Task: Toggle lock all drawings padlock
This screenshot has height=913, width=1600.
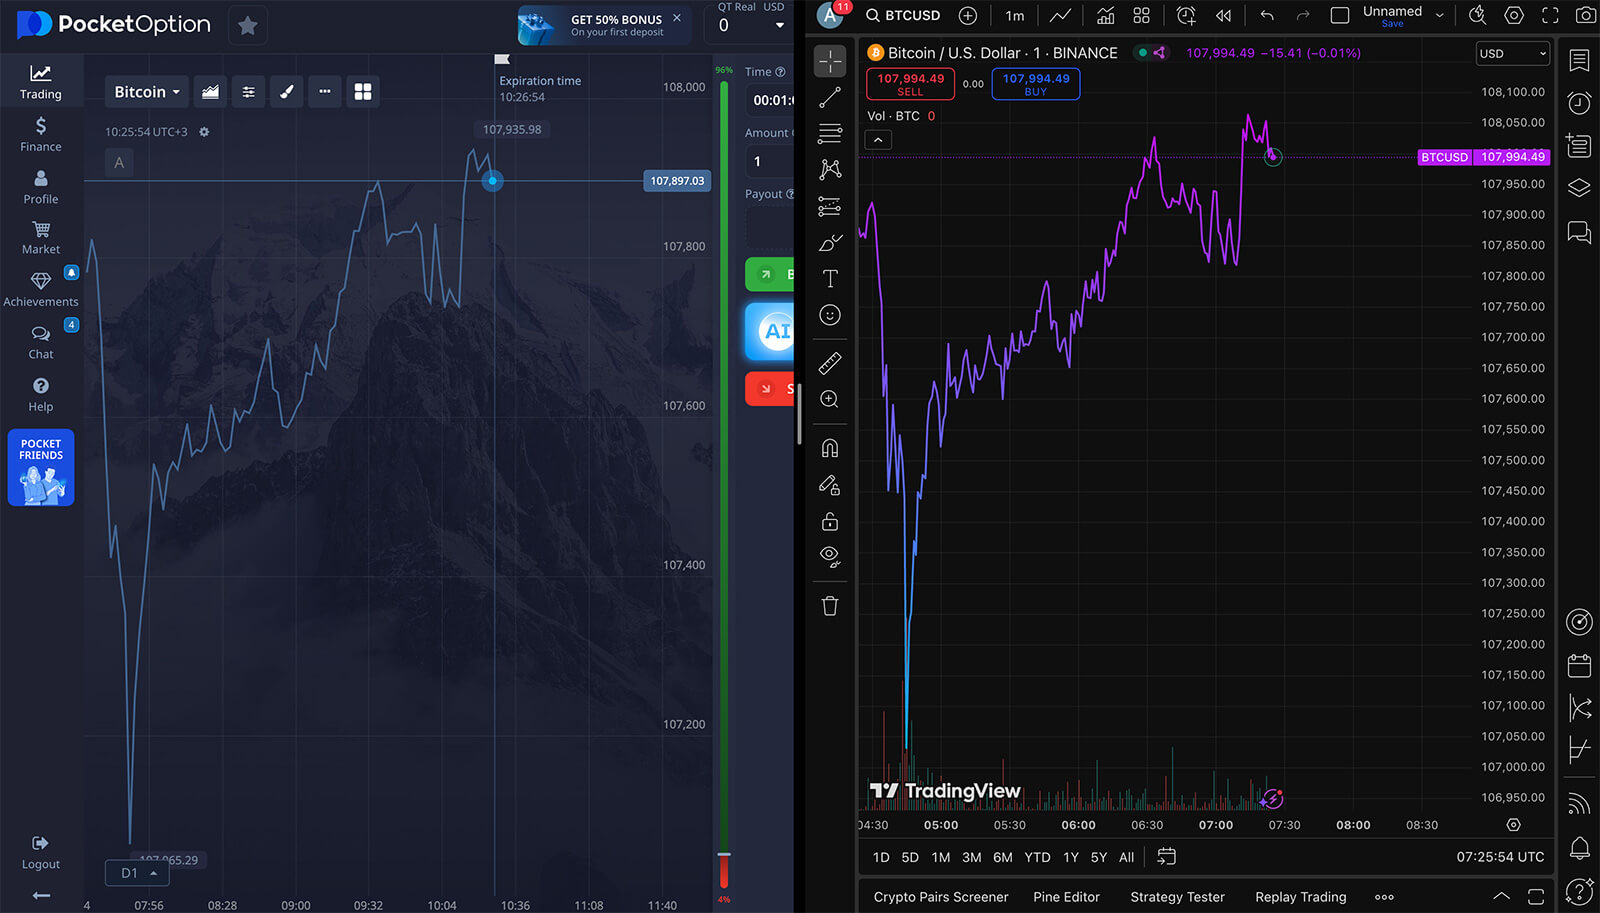Action: point(829,521)
